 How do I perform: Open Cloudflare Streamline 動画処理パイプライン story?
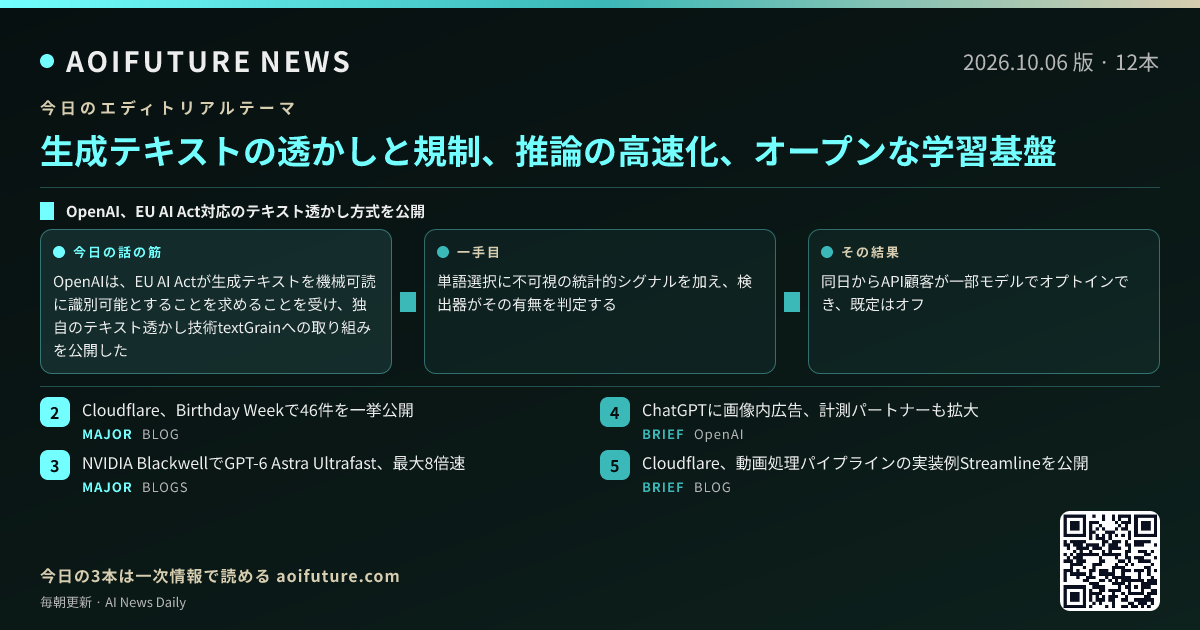click(865, 463)
